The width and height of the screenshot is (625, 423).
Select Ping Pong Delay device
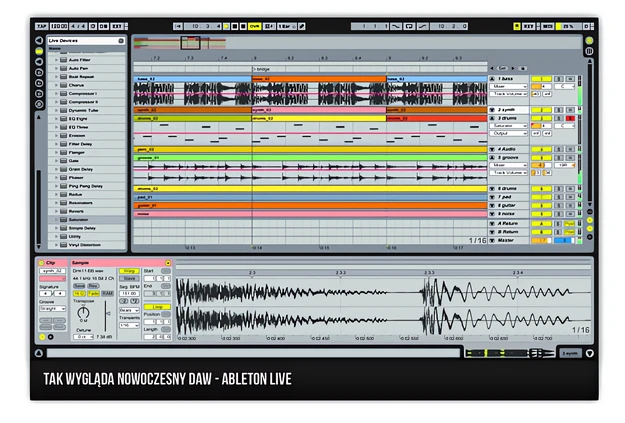(87, 186)
